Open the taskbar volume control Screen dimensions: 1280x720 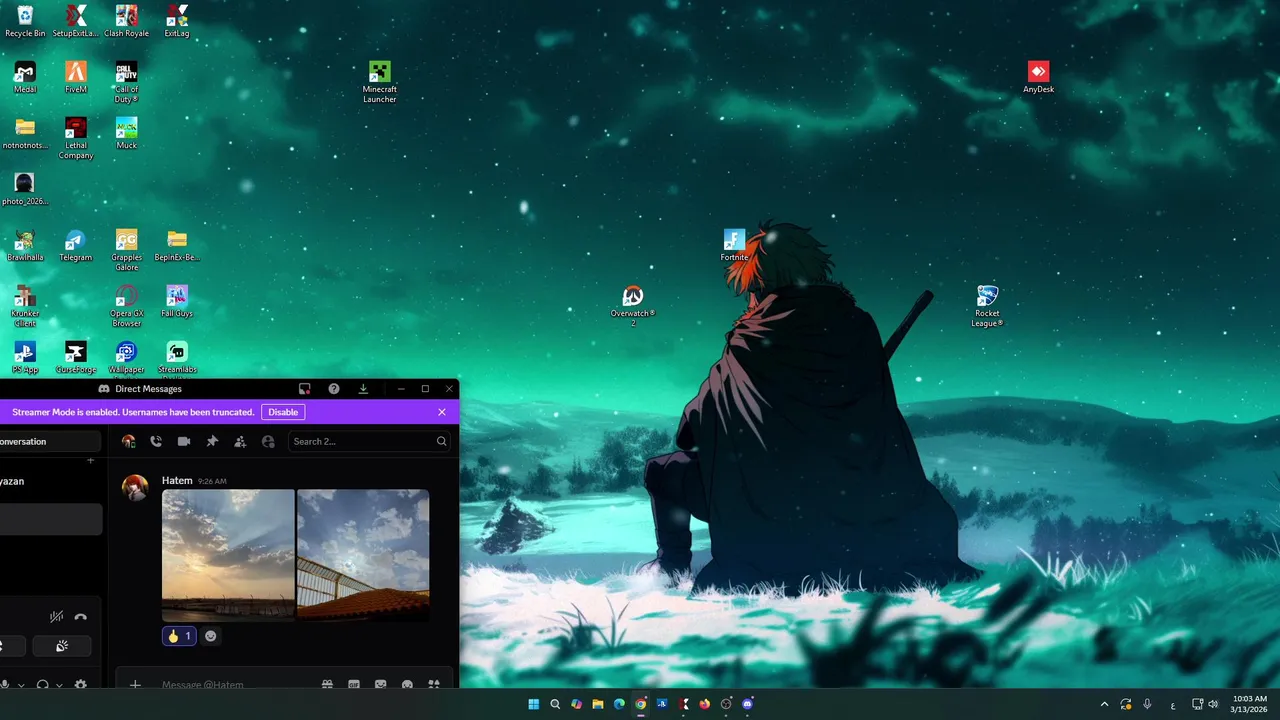pyautogui.click(x=1213, y=704)
